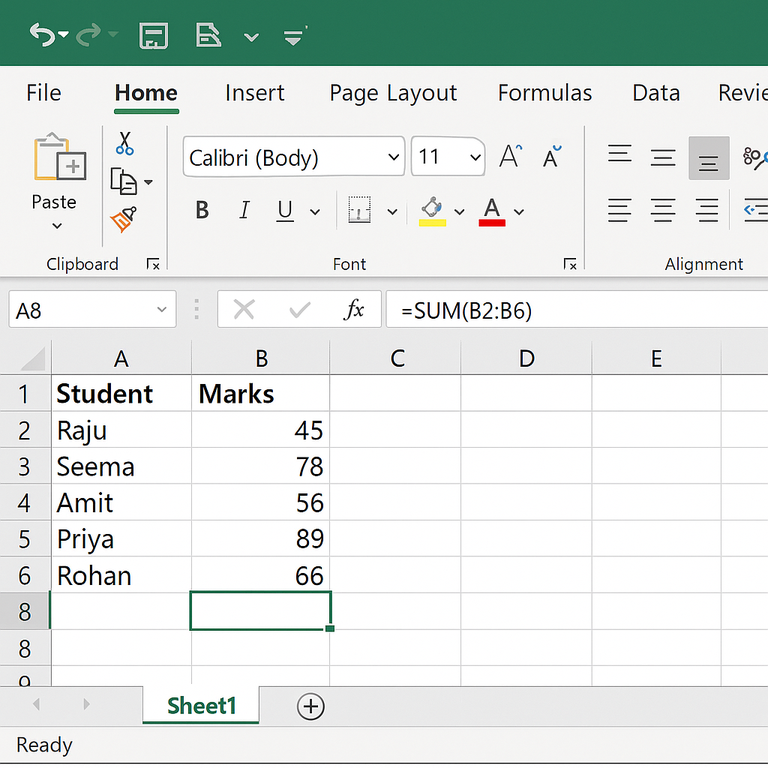This screenshot has height=768, width=768.
Task: Toggle Underline formatting
Action: [x=285, y=211]
